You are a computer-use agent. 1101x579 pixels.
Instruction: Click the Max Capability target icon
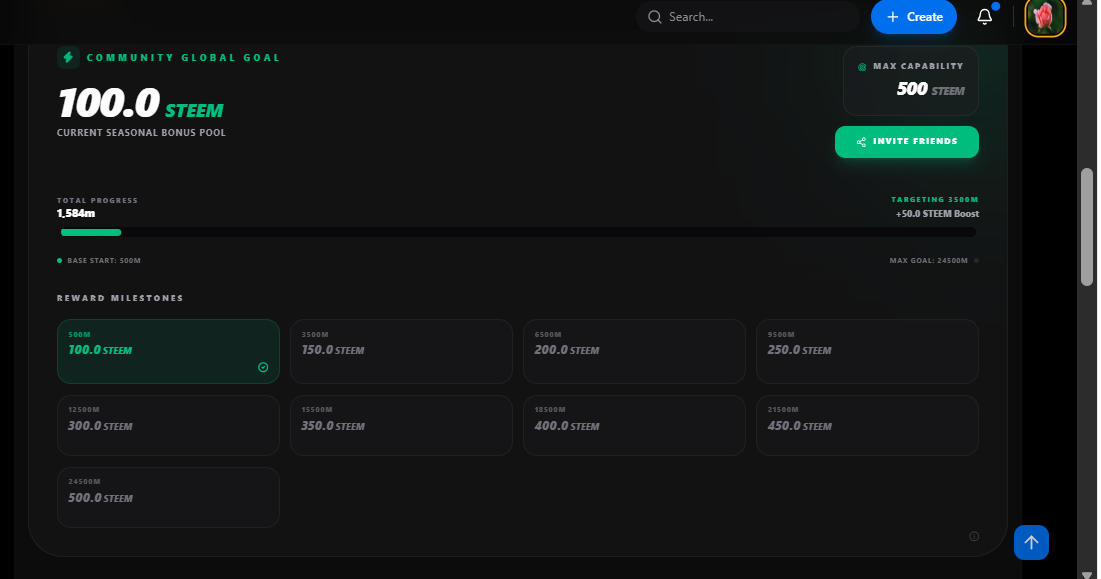tap(862, 67)
